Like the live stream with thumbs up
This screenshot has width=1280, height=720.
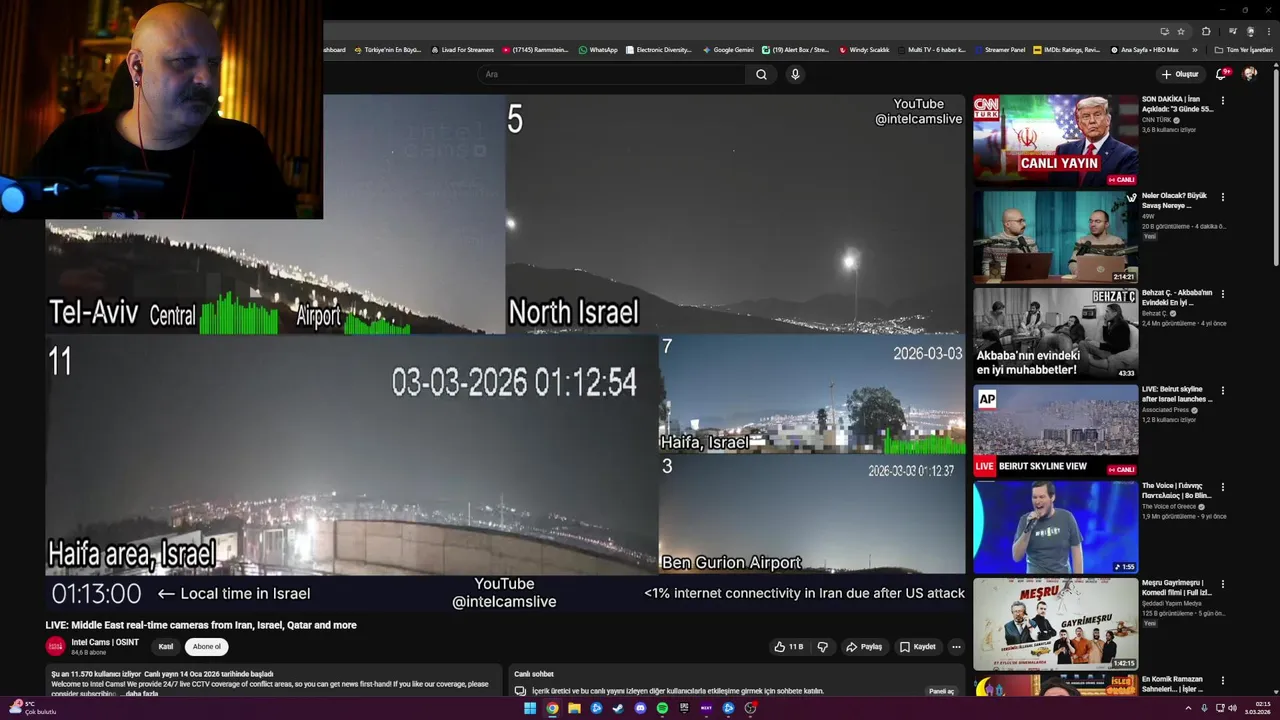789,647
